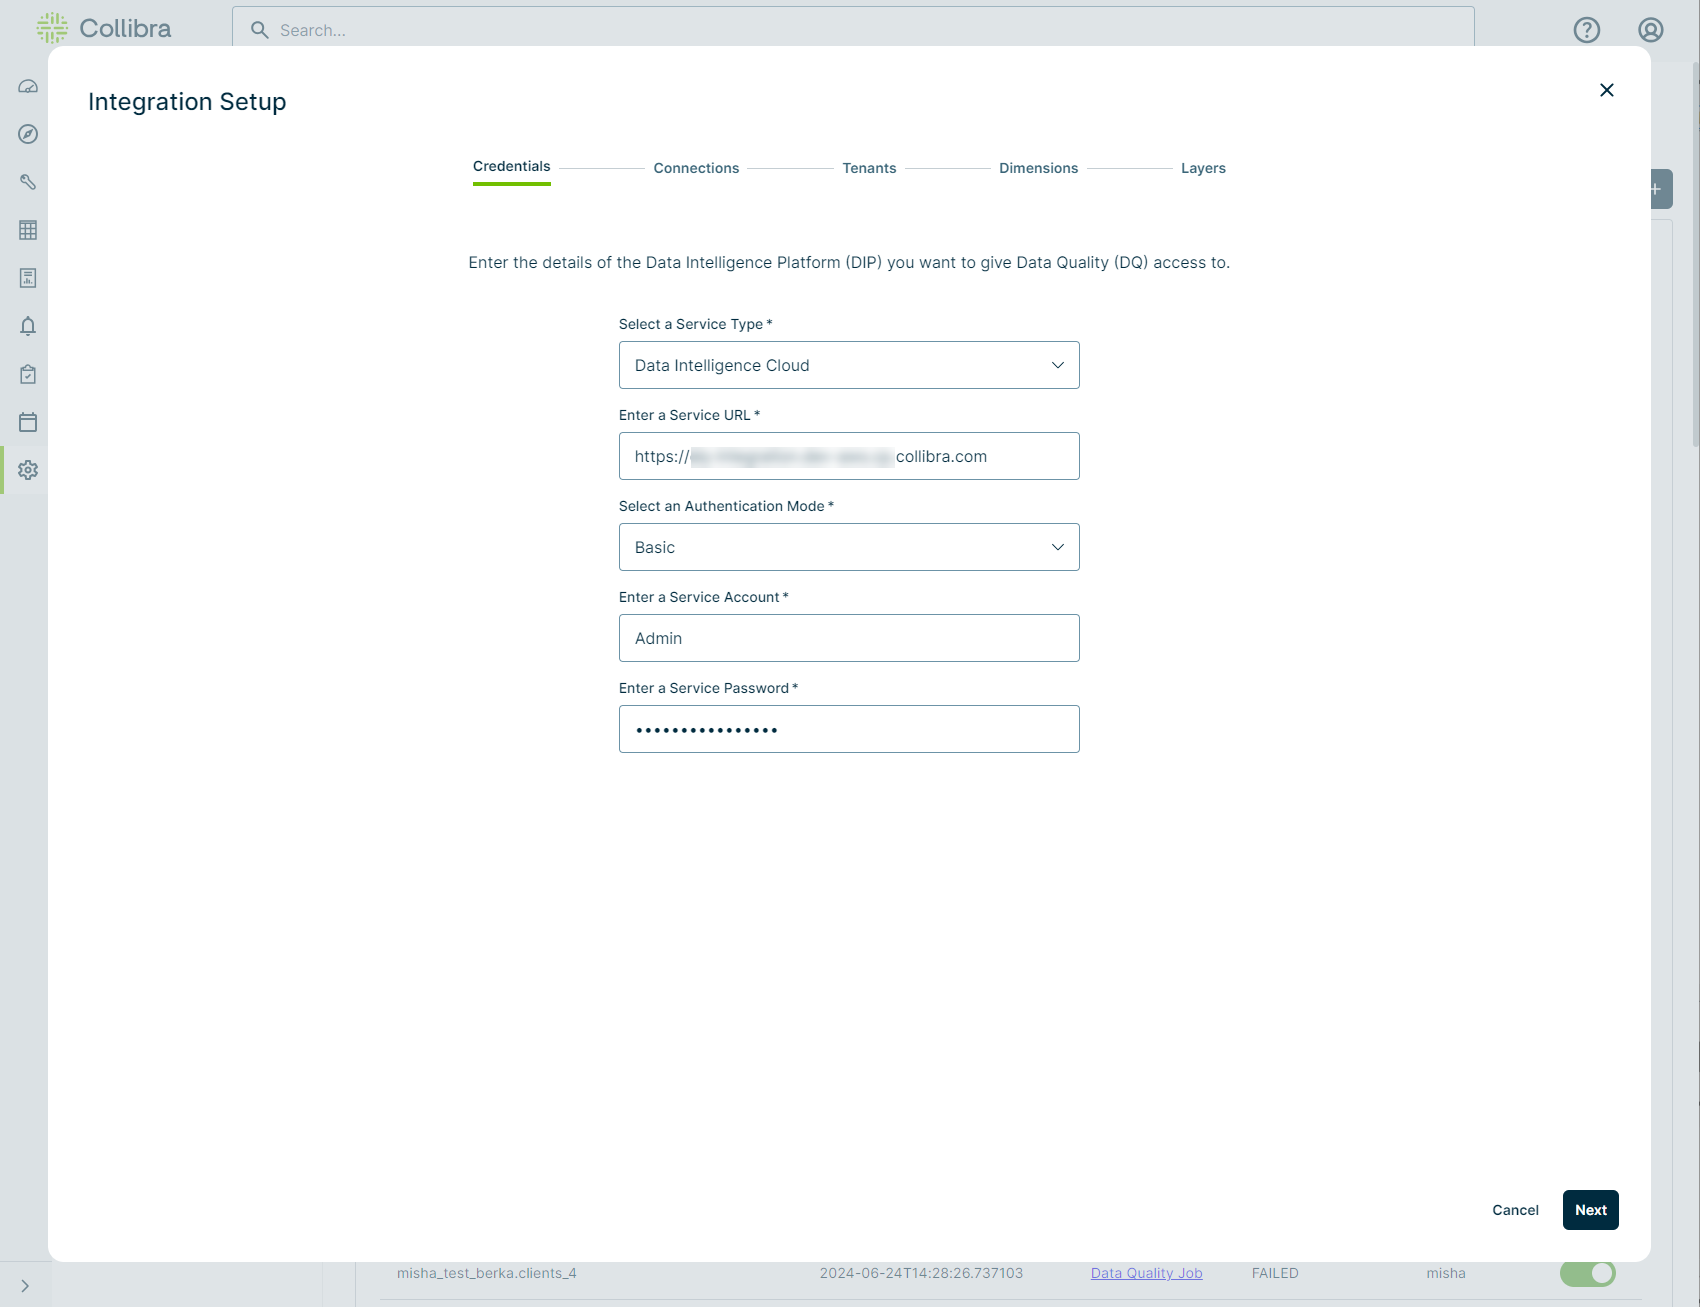Open the table grid icon in sidebar
1700x1307 pixels.
coord(28,230)
